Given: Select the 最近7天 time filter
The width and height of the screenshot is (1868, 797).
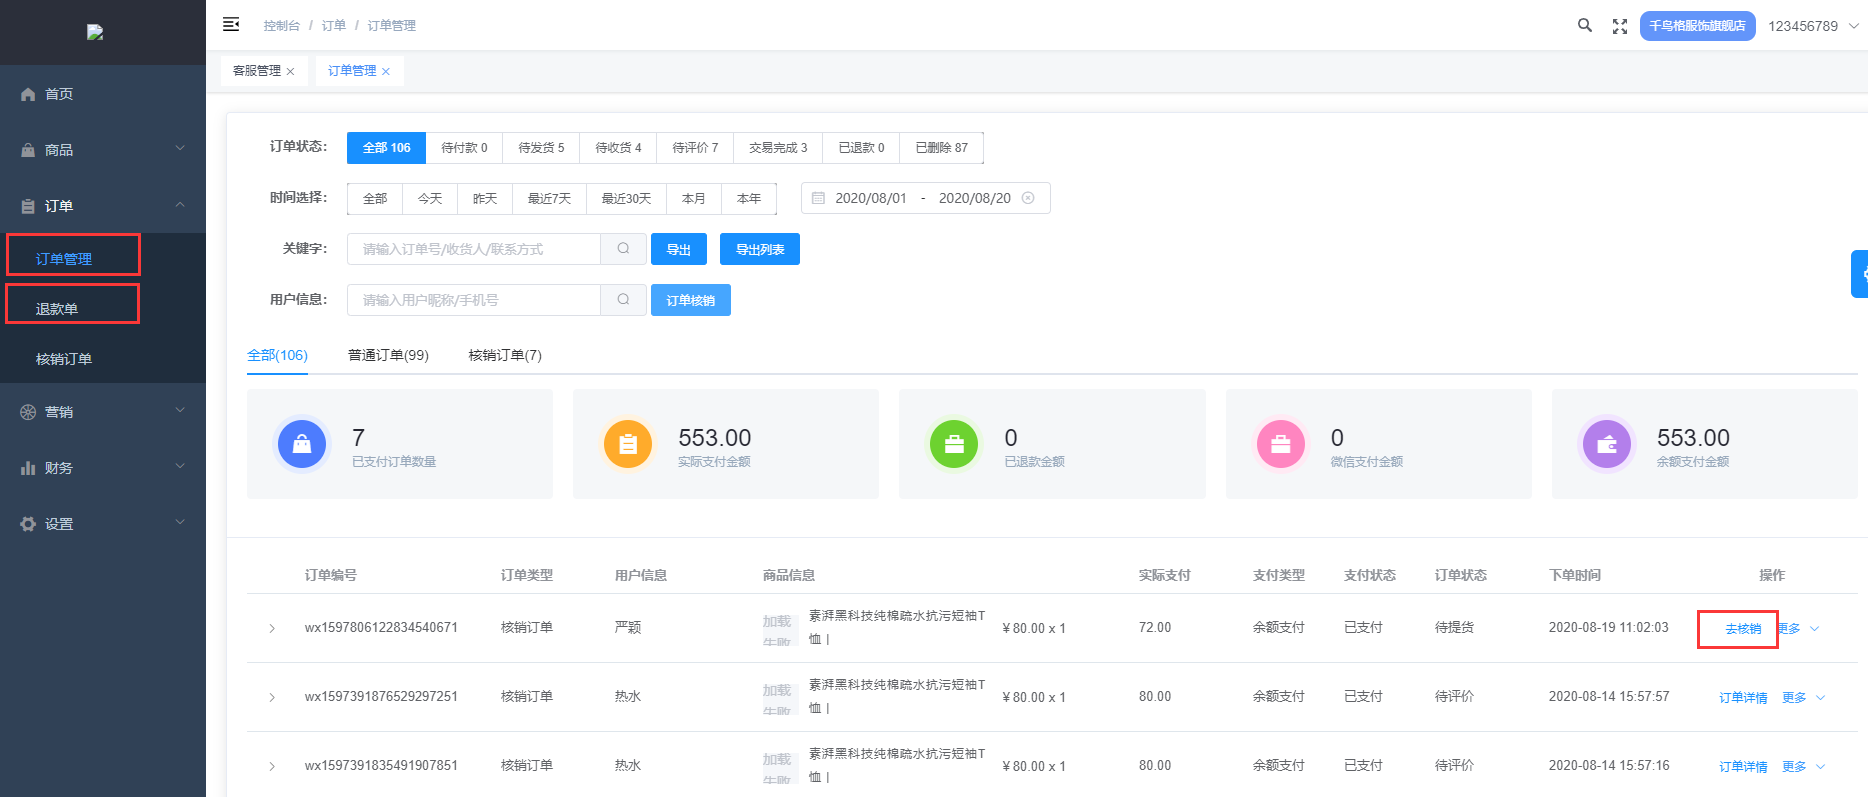Looking at the screenshot, I should click(x=549, y=198).
